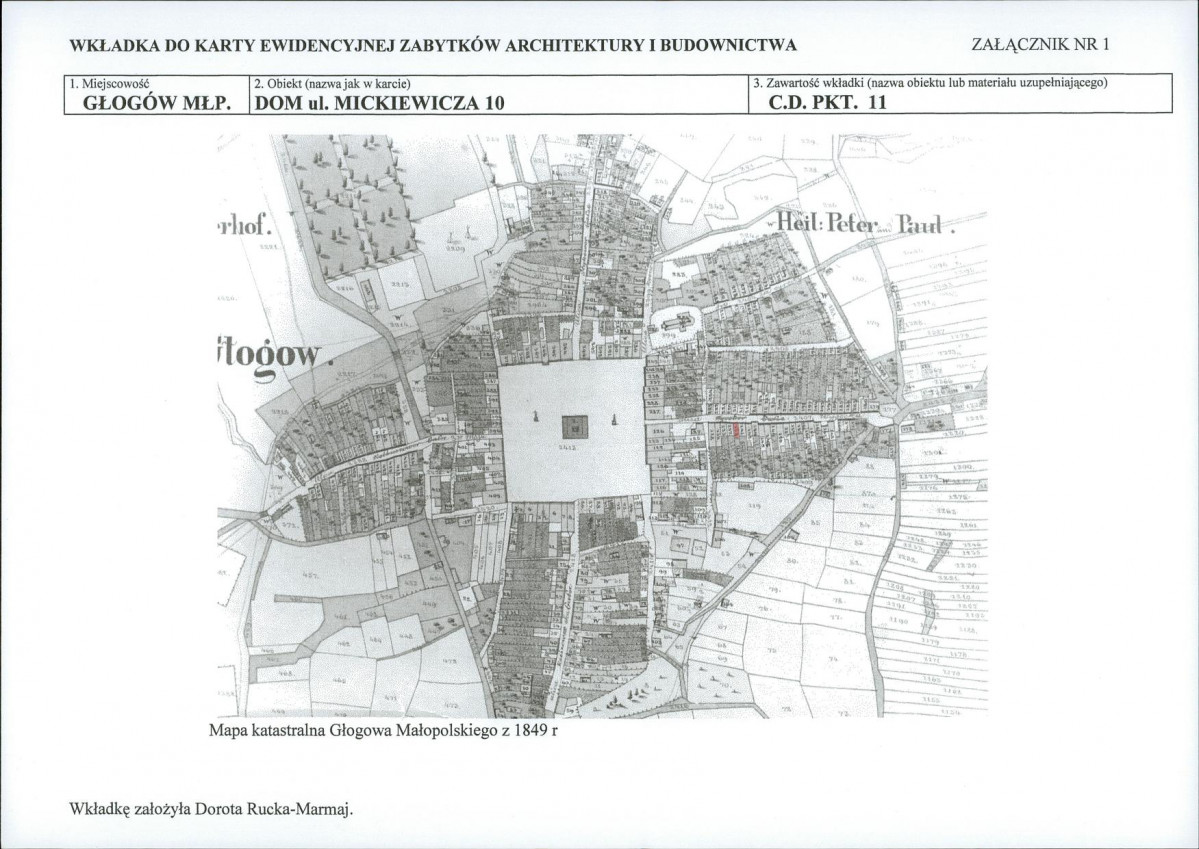Click the 'rhof.' label at map edge
Screen dimensions: 1199x849
click(245, 225)
